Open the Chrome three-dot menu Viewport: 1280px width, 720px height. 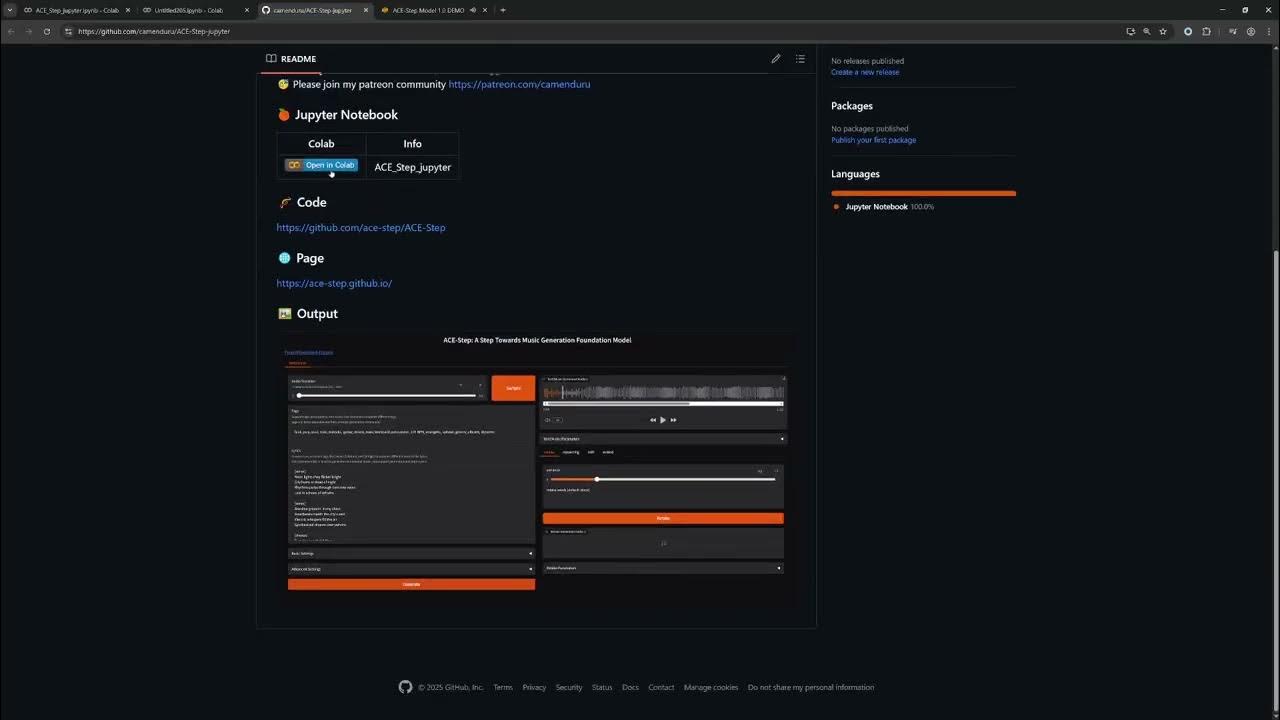pos(1267,31)
